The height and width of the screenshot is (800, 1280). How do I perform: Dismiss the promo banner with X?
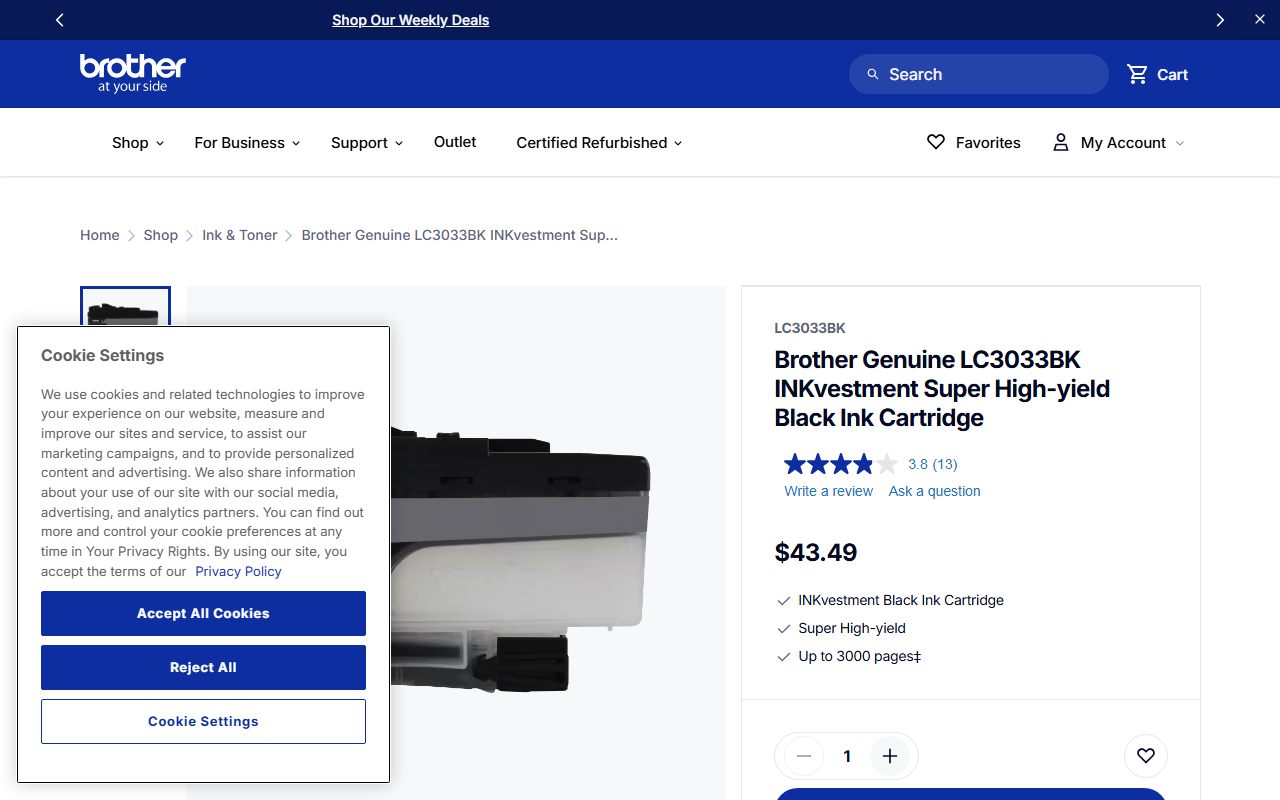[1260, 20]
